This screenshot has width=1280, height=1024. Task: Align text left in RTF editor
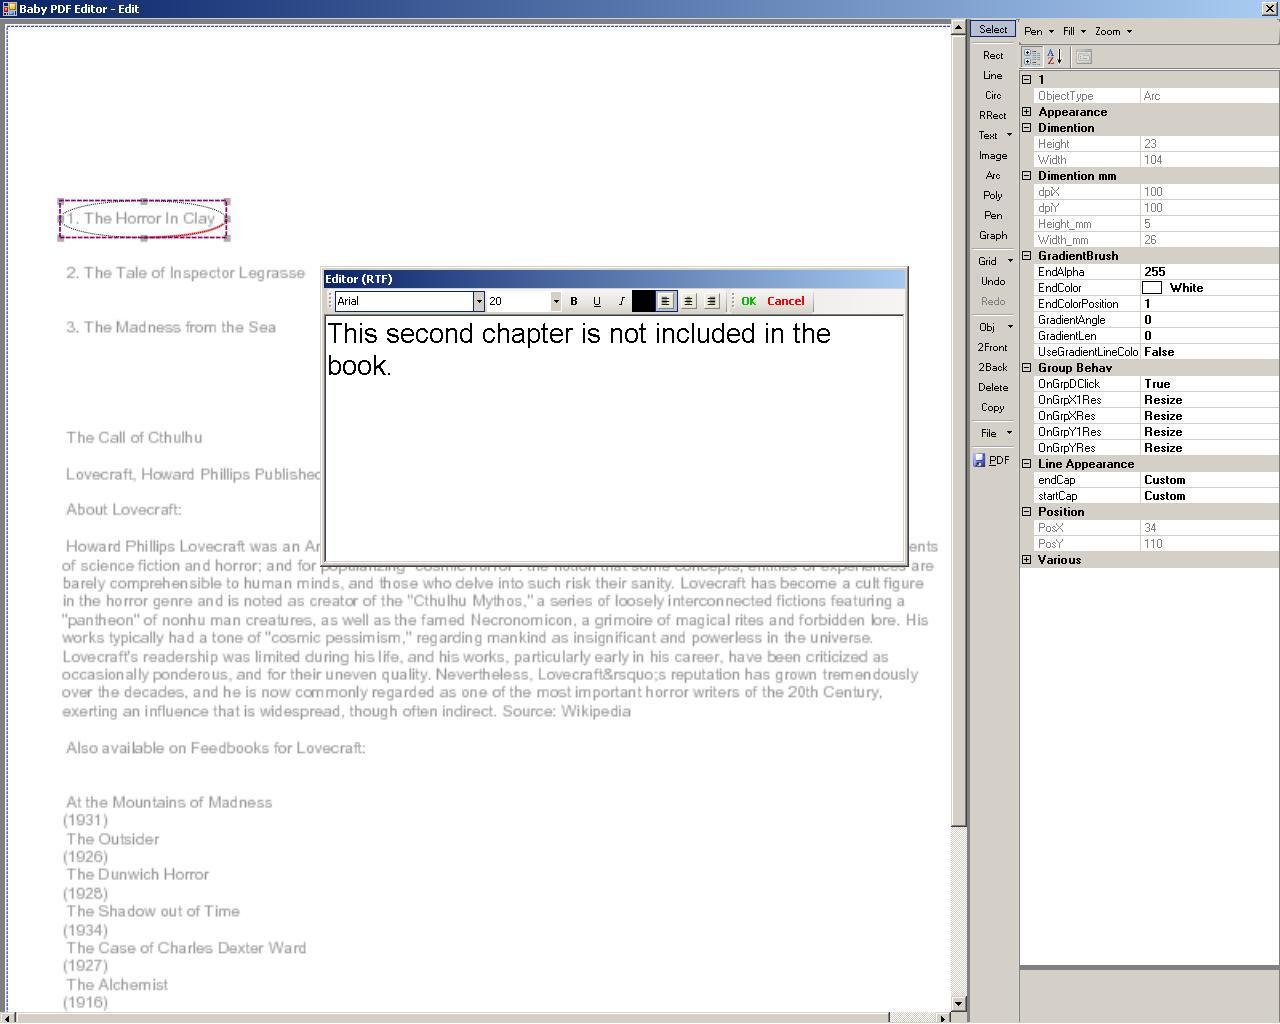point(666,301)
